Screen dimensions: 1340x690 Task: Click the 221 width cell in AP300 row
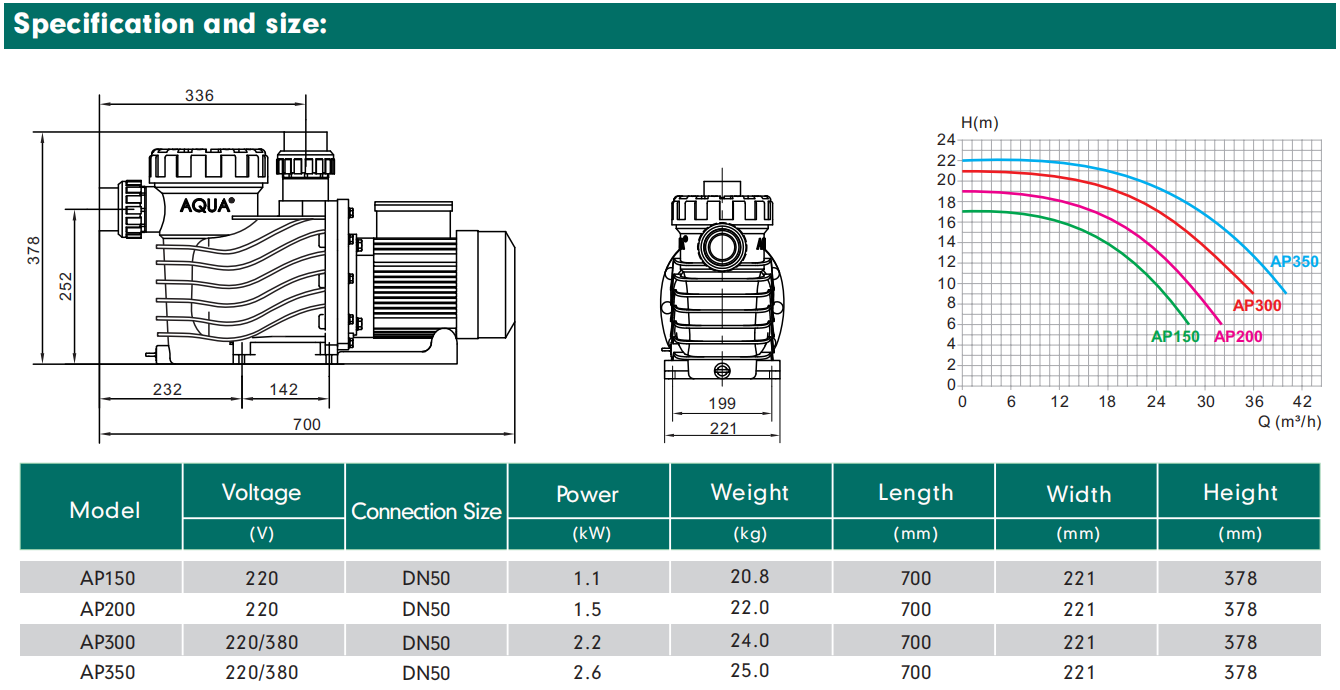click(x=1079, y=642)
